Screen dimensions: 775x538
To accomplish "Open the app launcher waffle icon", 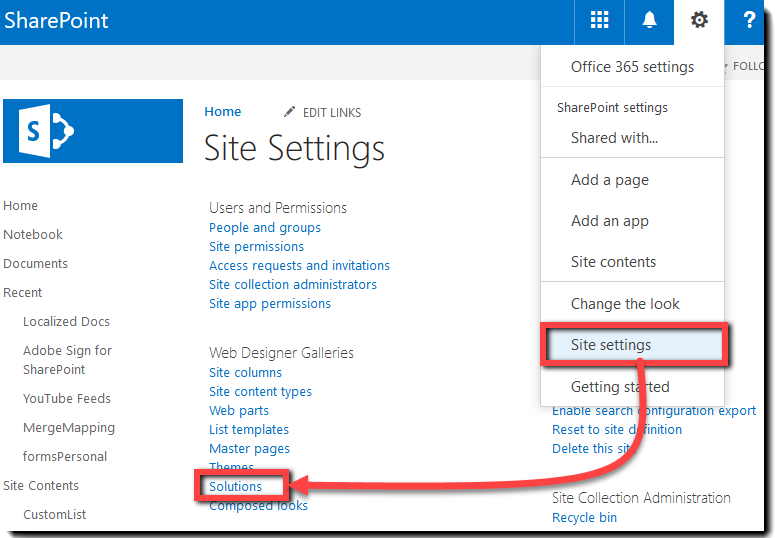I will click(599, 21).
